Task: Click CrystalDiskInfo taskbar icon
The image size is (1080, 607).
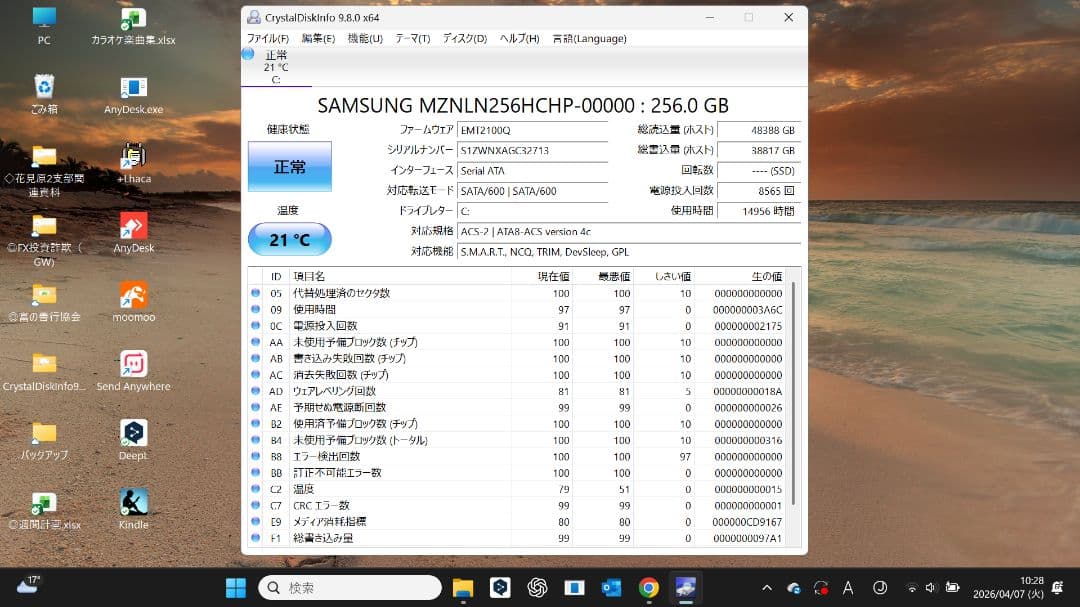Action: click(x=685, y=588)
